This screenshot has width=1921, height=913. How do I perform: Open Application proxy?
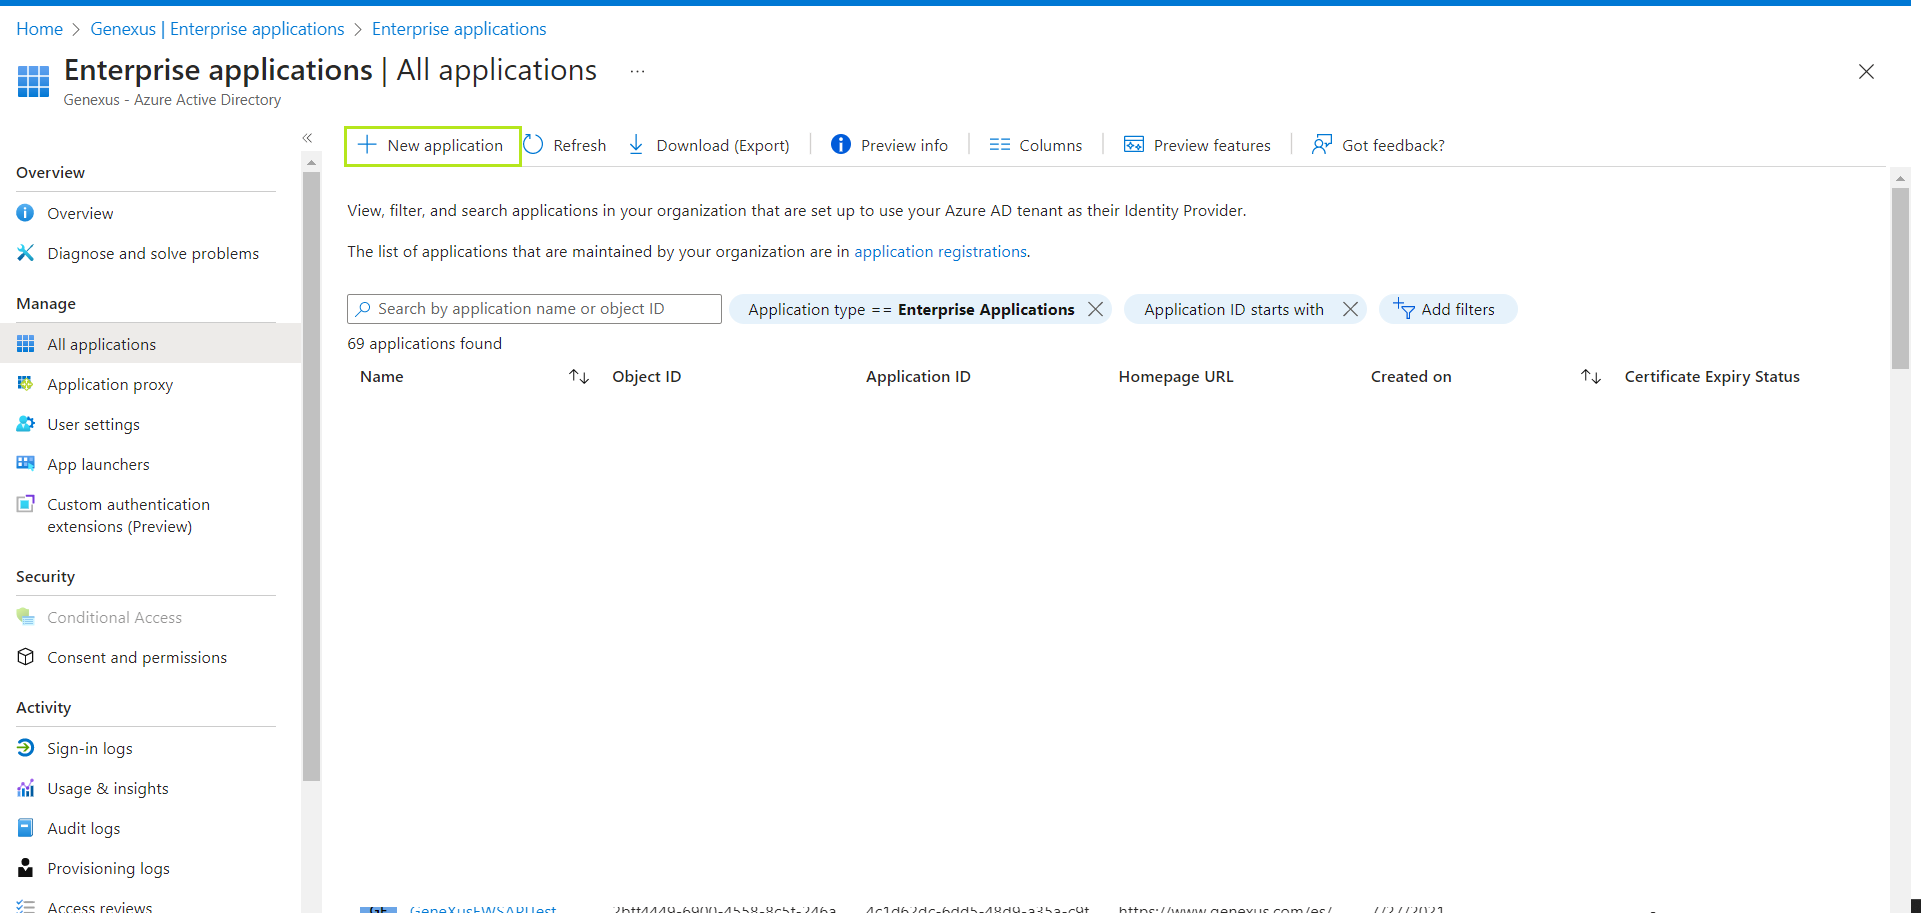click(x=110, y=385)
